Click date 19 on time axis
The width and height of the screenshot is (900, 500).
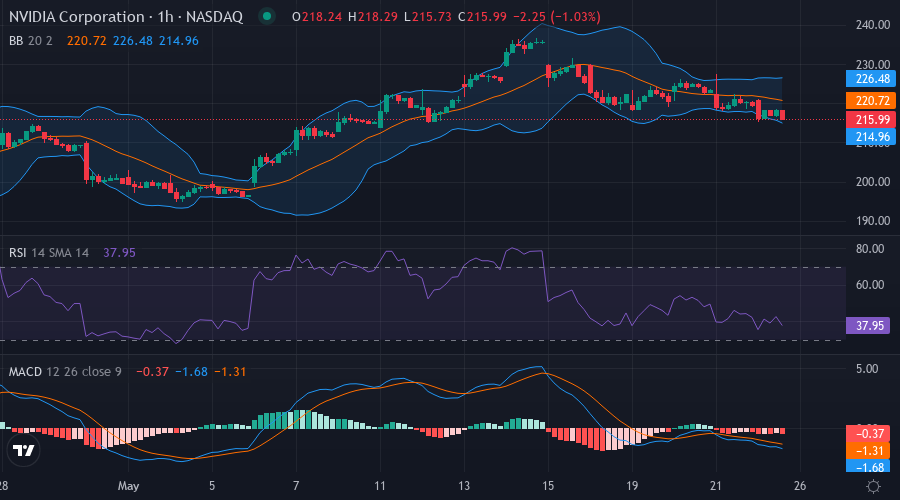pos(632,486)
